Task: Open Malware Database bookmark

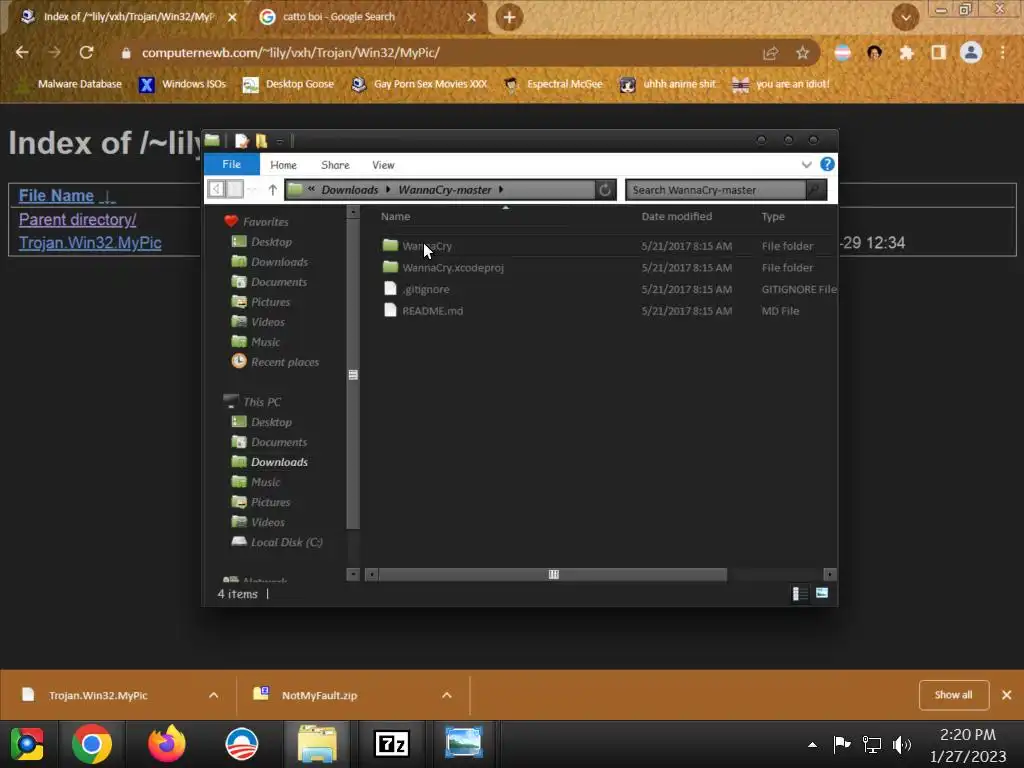Action: point(71,84)
